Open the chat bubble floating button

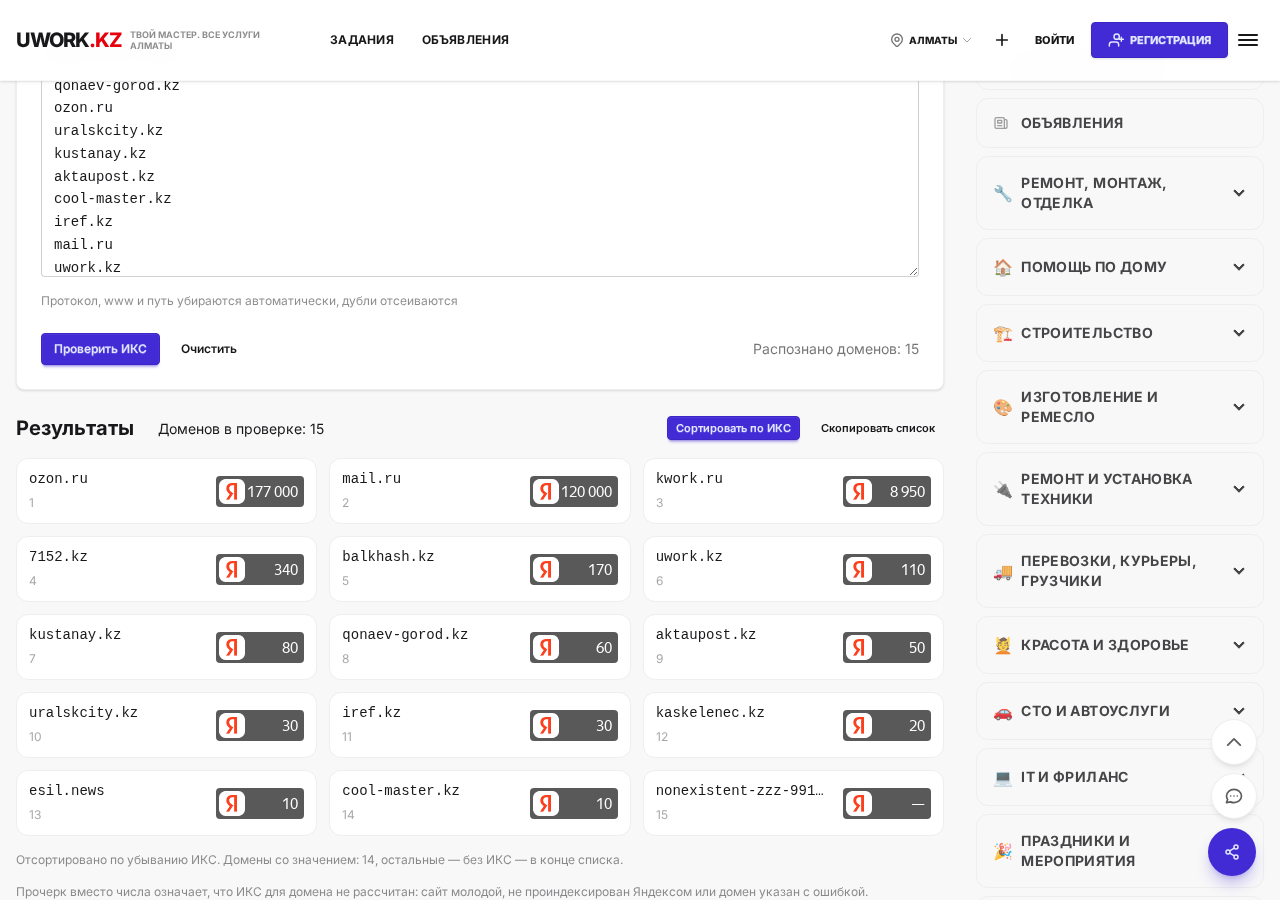click(1234, 796)
